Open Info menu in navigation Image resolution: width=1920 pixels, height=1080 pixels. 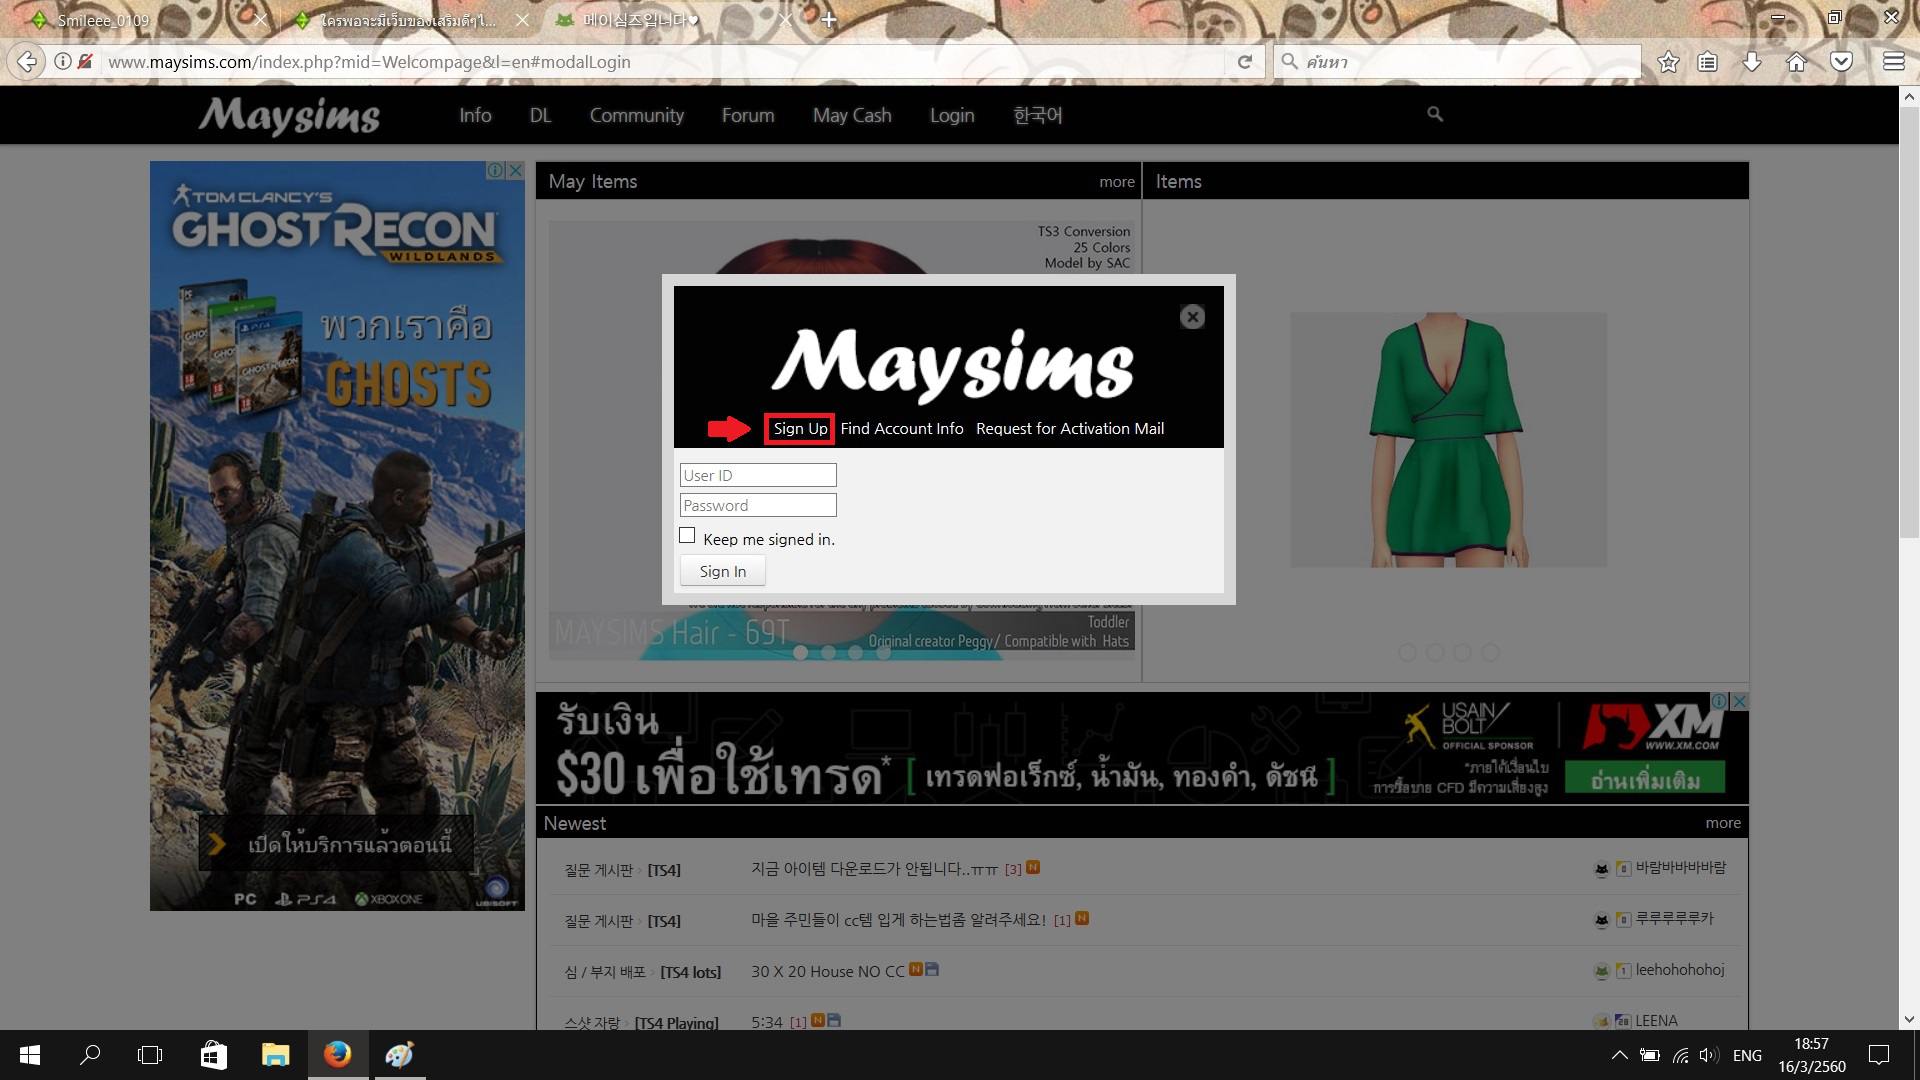475,115
